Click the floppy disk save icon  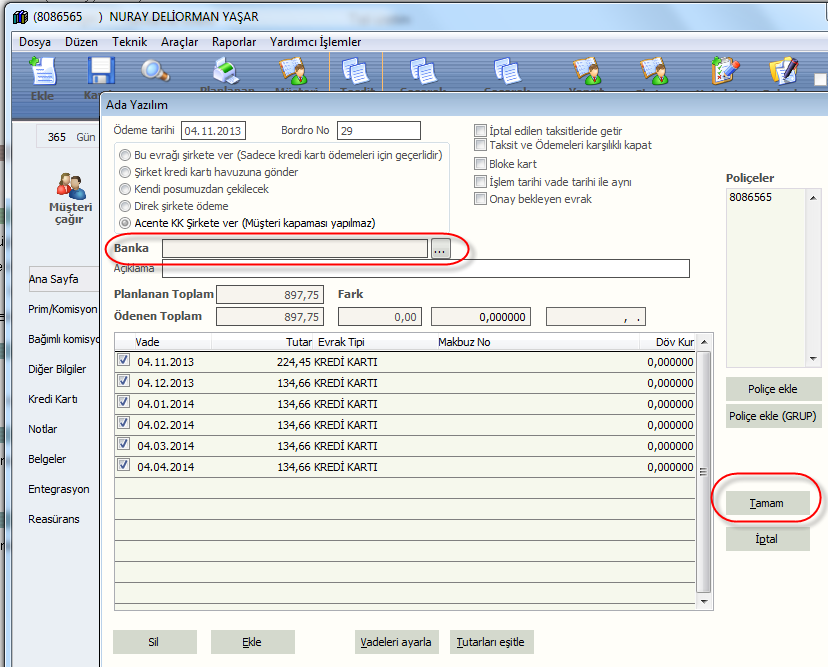coord(98,72)
